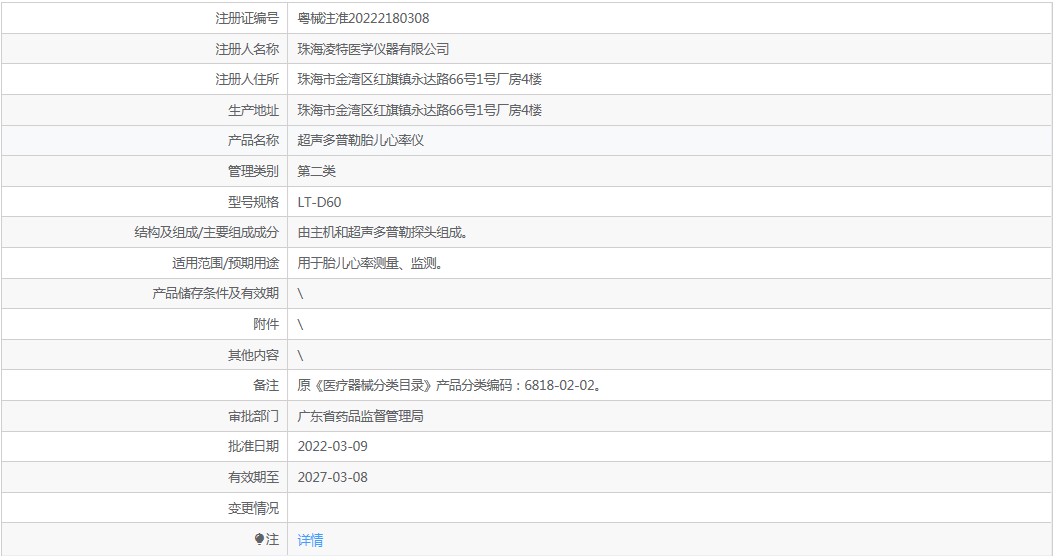Click the 变更情况 label
Image resolution: width=1056 pixels, height=560 pixels.
click(x=253, y=508)
